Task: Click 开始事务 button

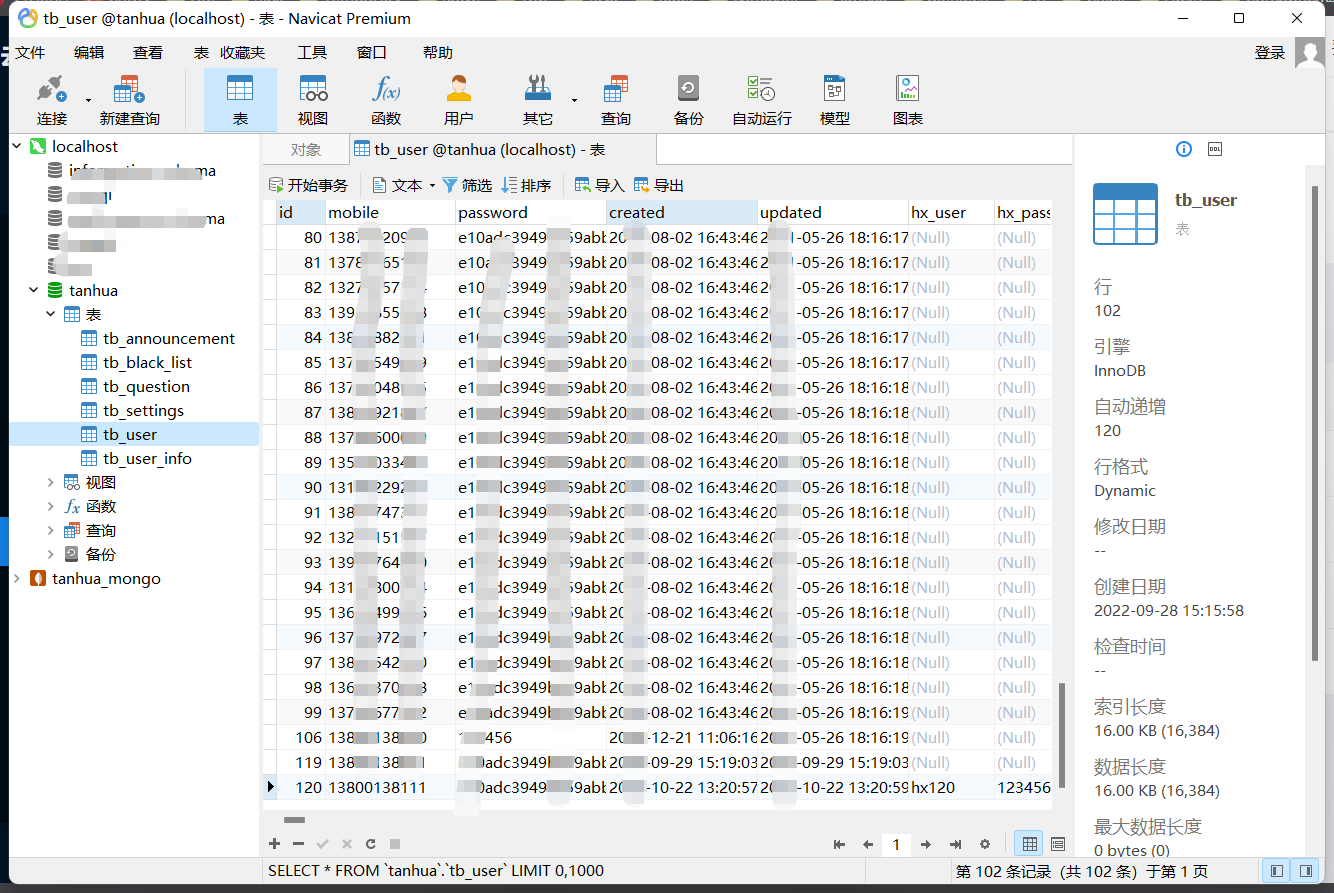Action: (x=308, y=185)
